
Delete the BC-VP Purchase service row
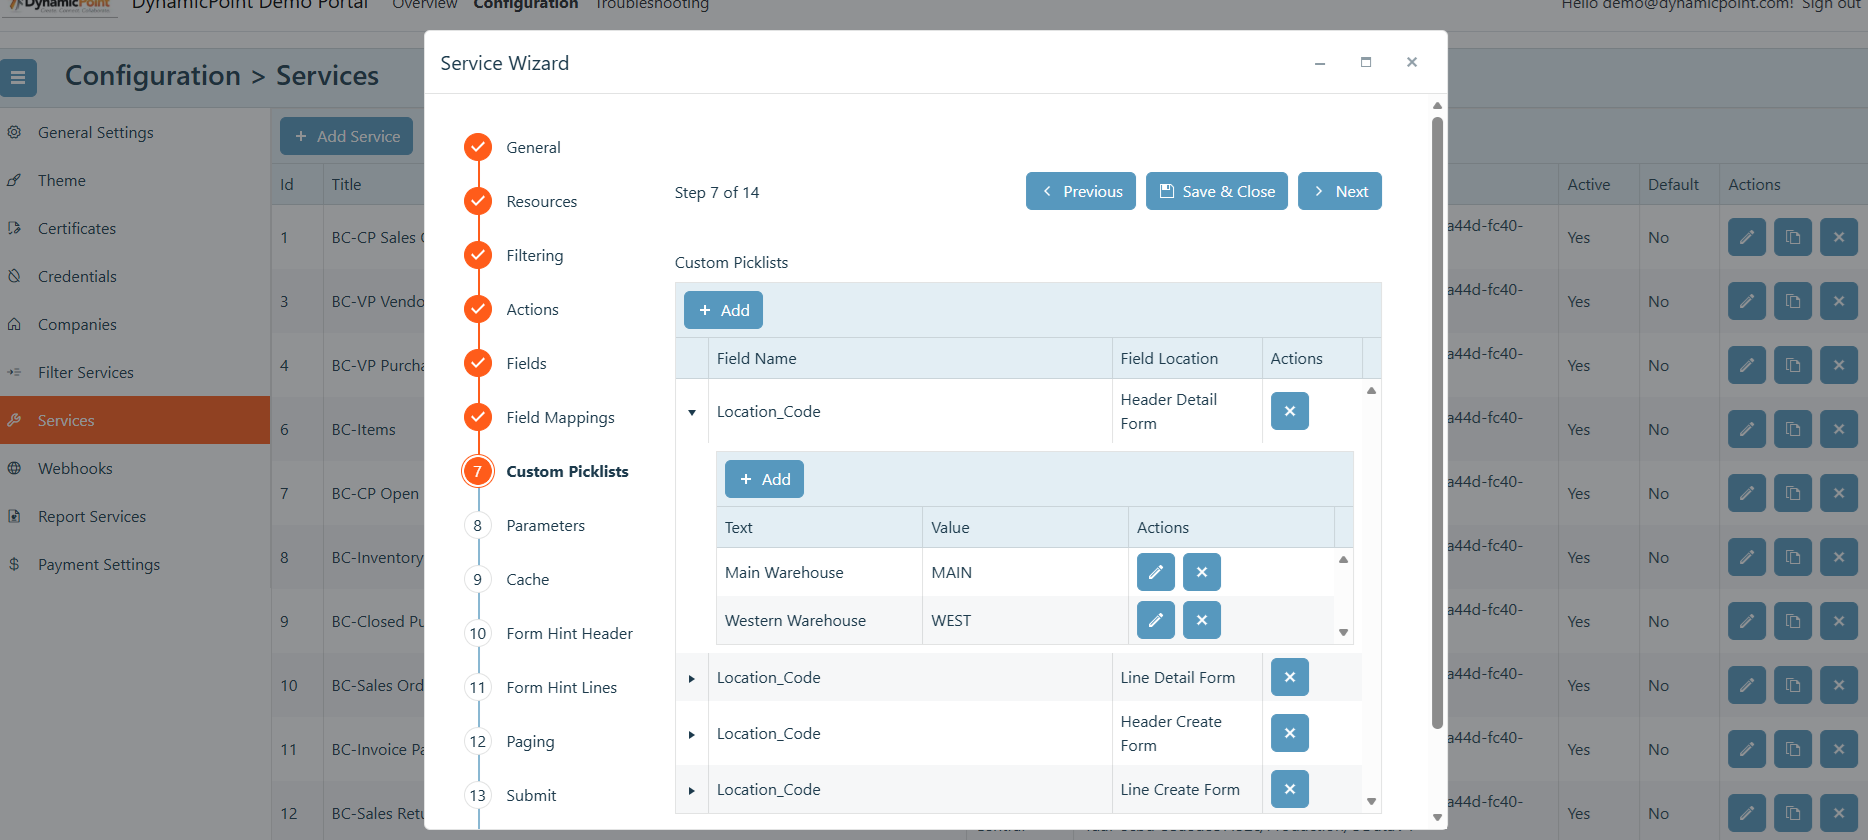click(x=1838, y=365)
